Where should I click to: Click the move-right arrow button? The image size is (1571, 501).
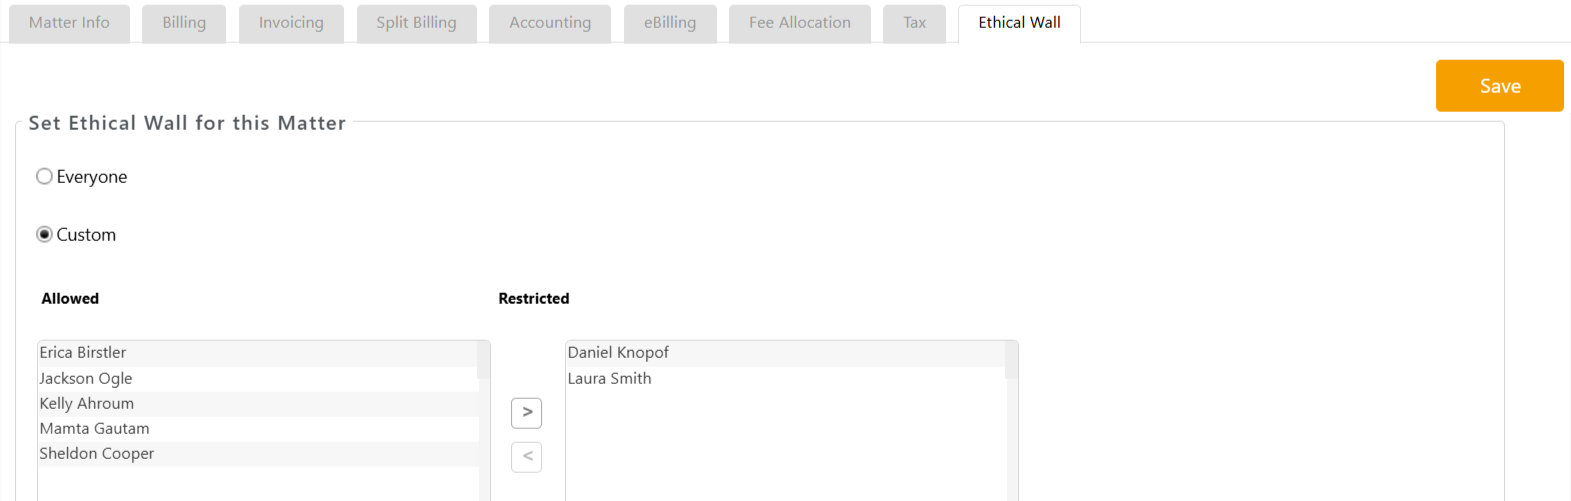pyautogui.click(x=526, y=413)
